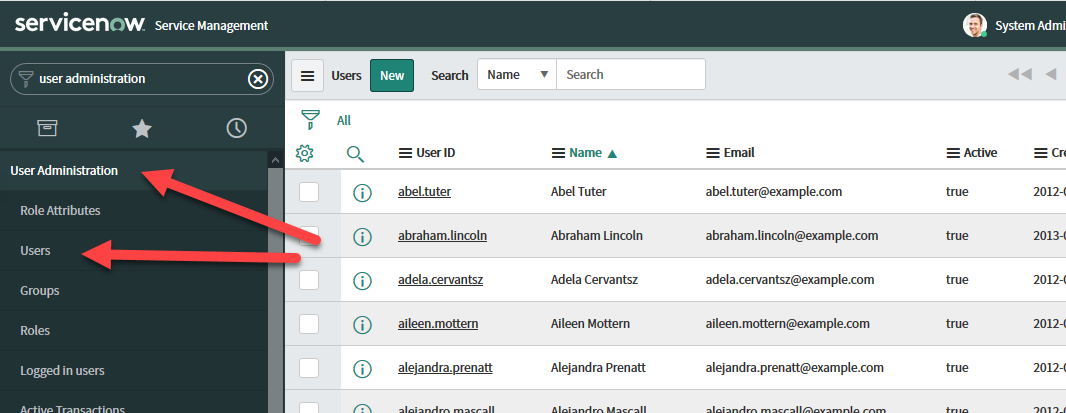Check the box for Abel Tuter row
Viewport: 1066px width, 413px height.
309,192
